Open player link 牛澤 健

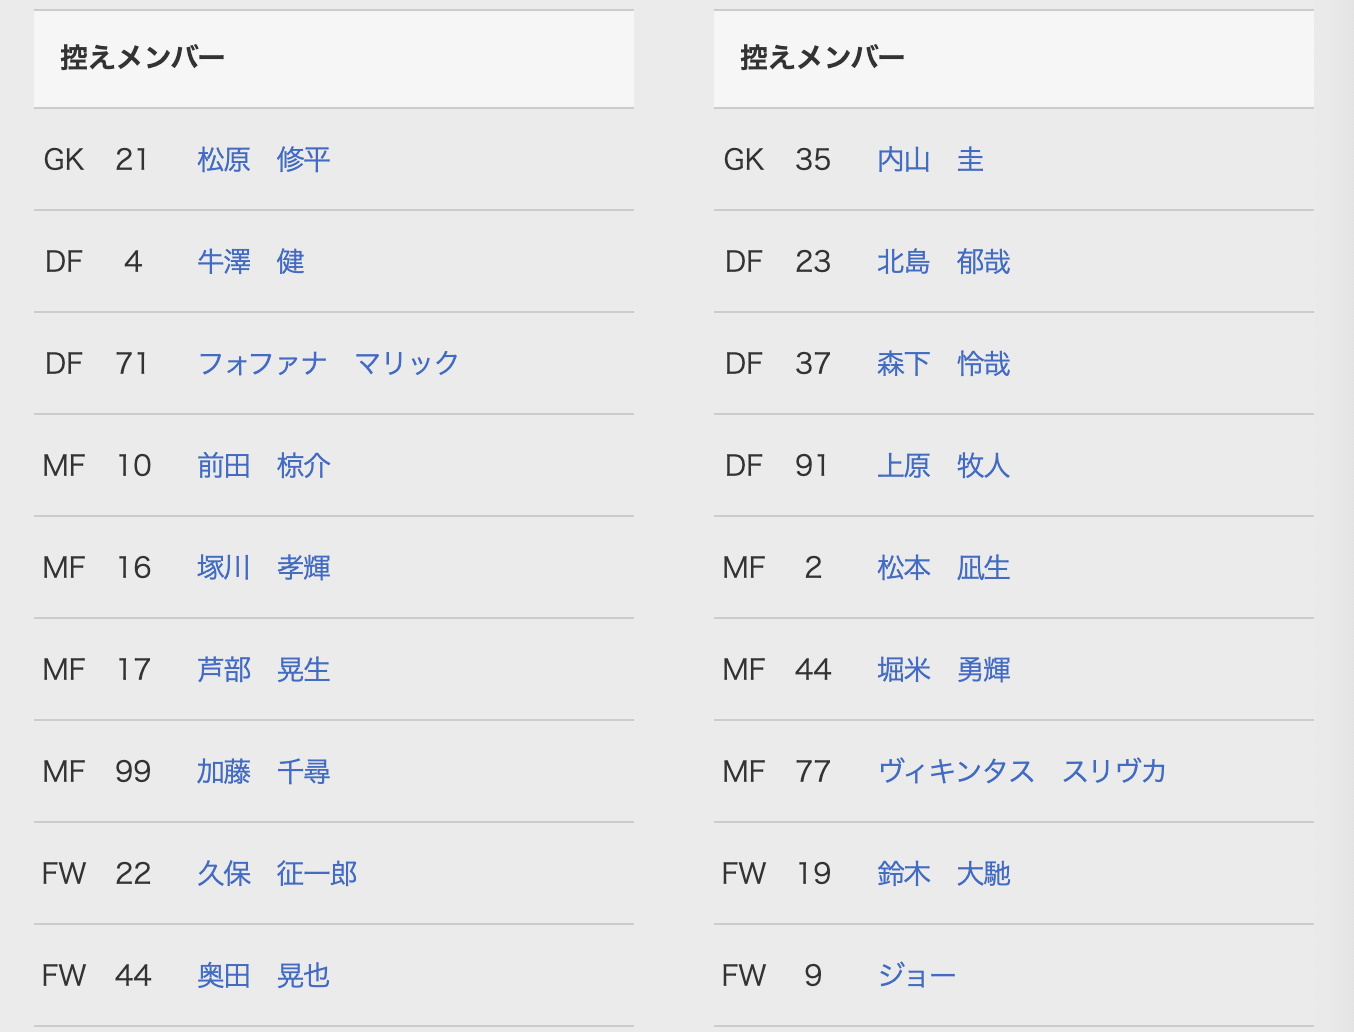click(x=251, y=262)
